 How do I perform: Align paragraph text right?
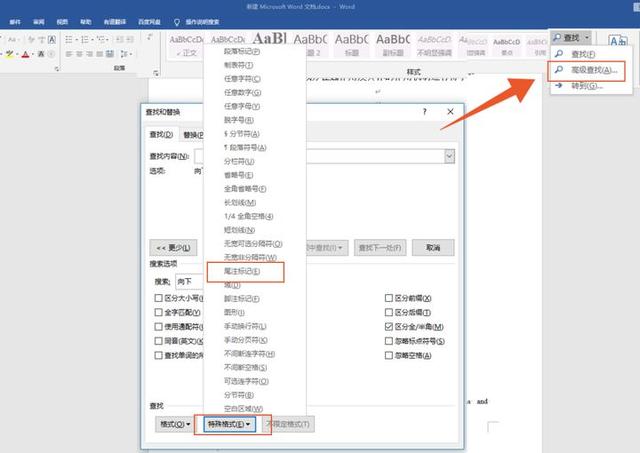89,54
